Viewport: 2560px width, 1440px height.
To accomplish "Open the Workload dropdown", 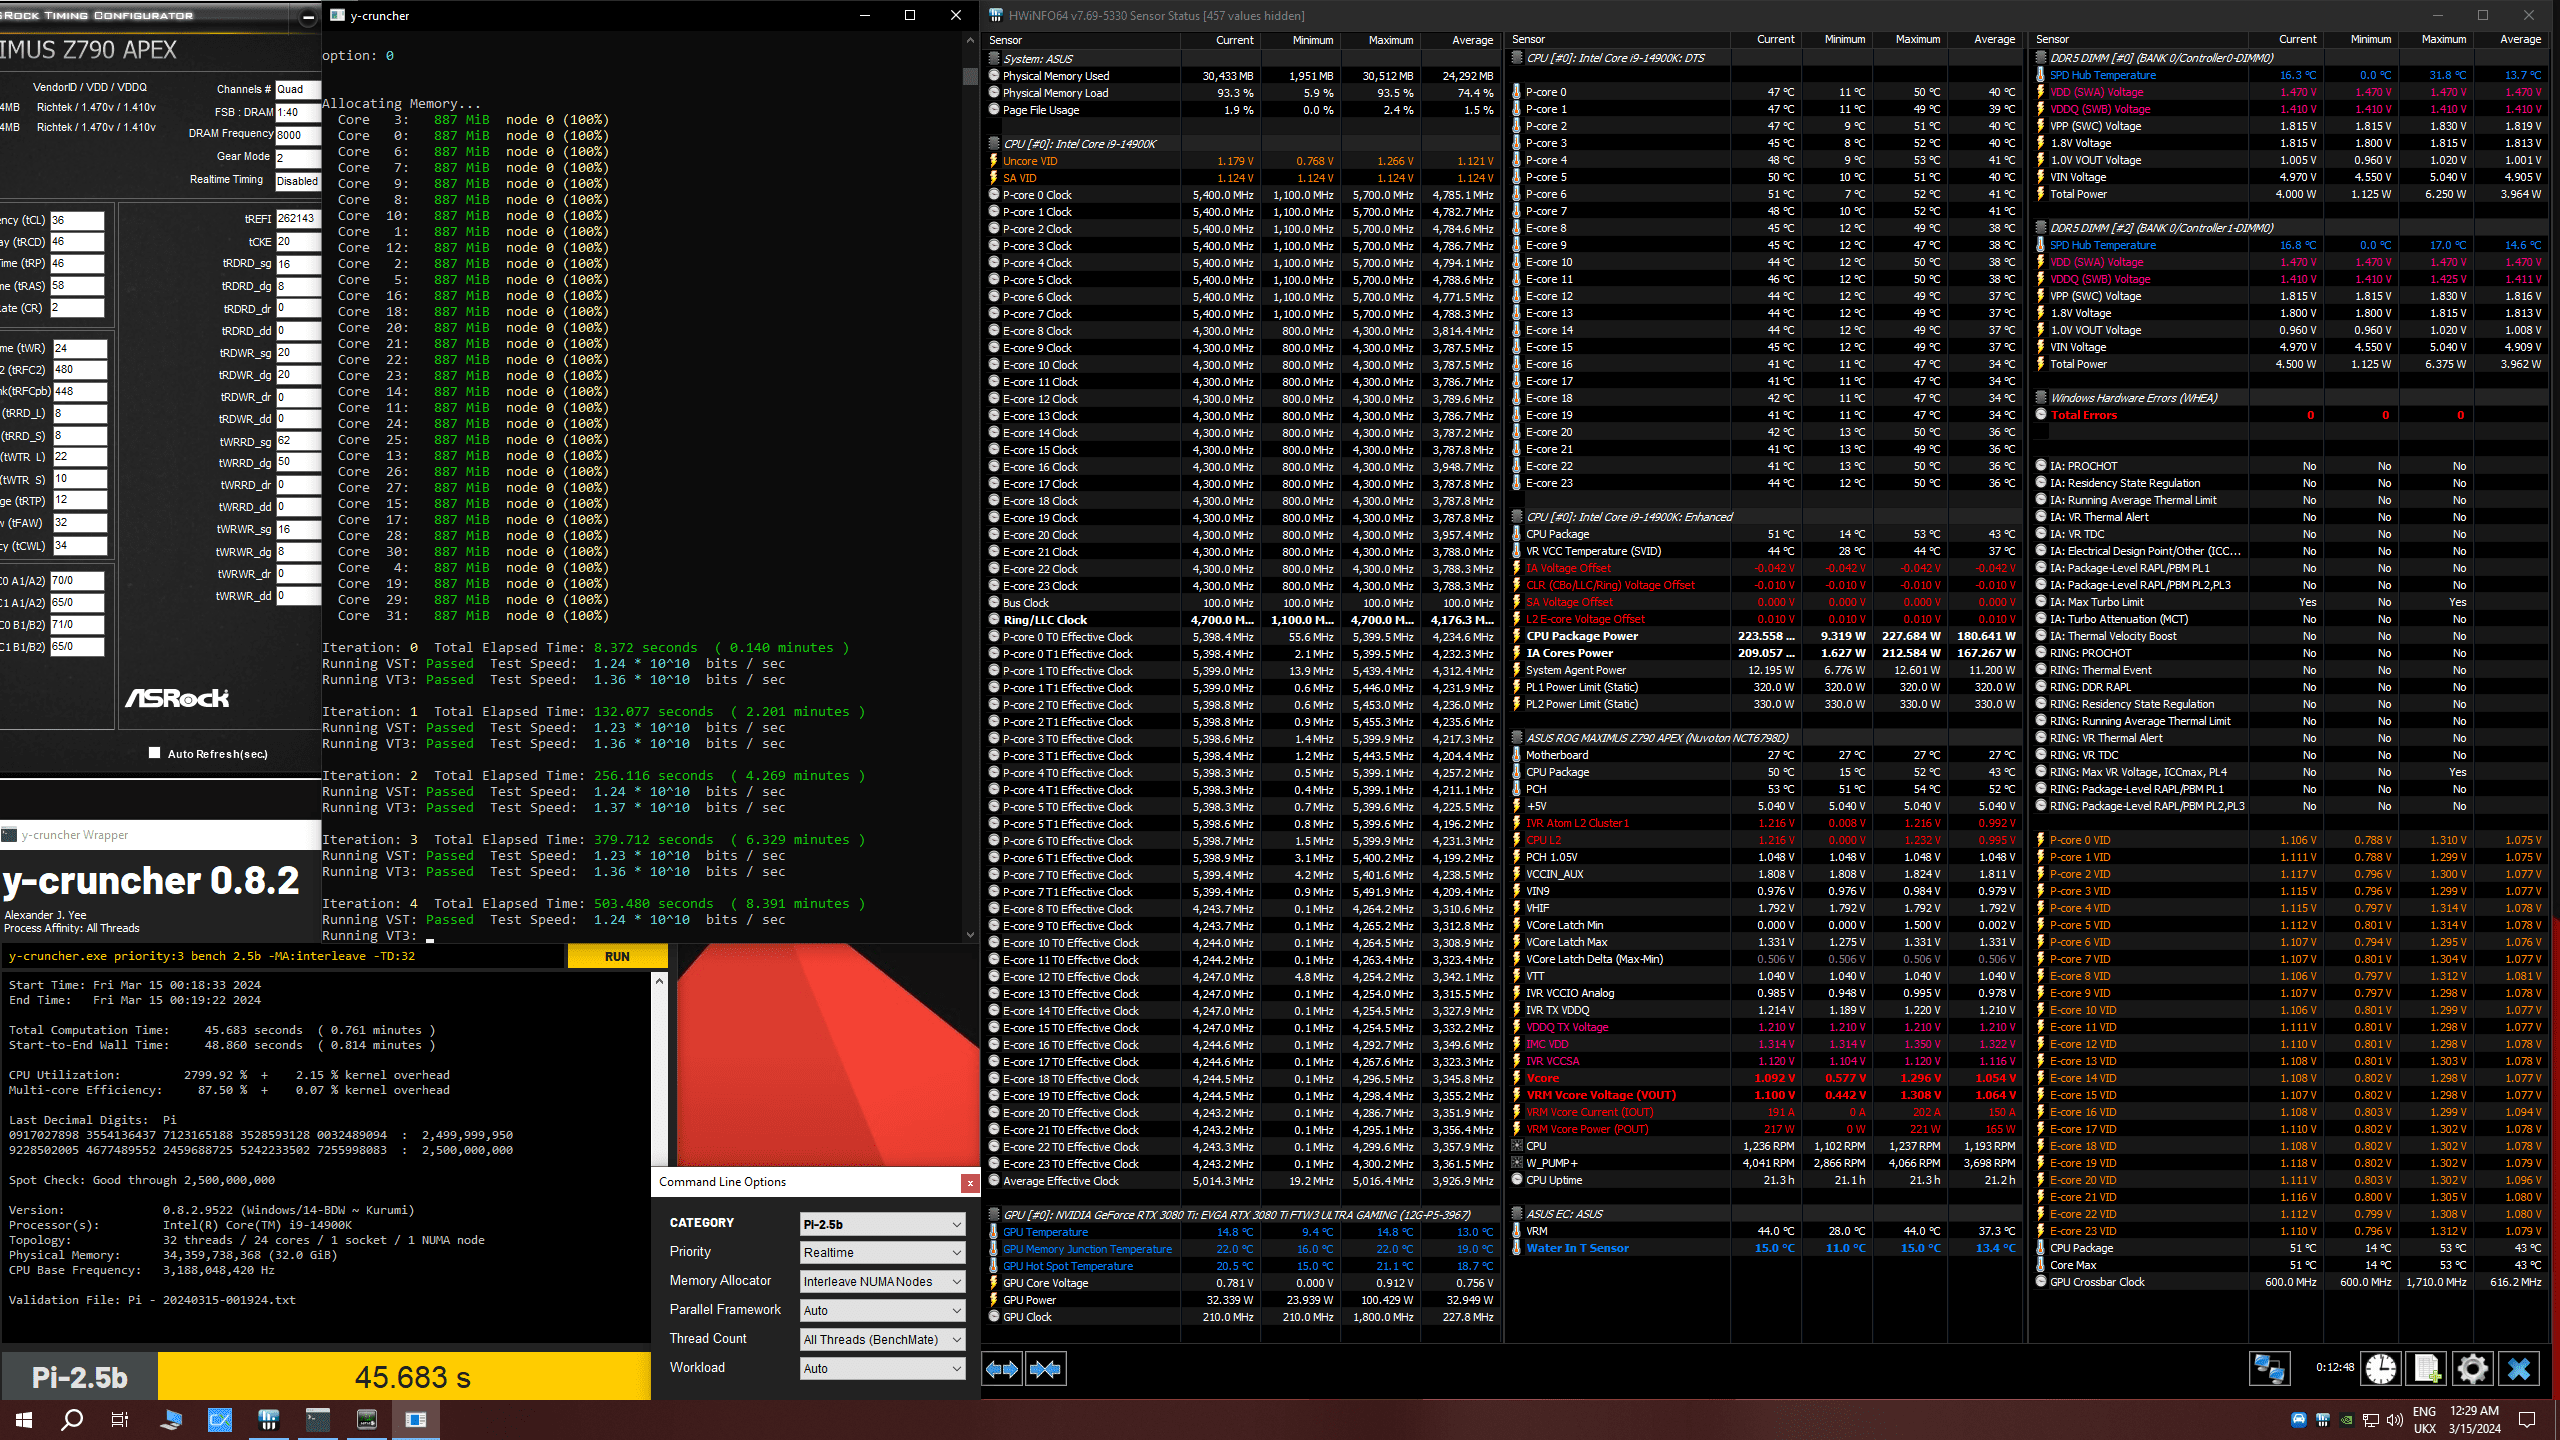I will [x=882, y=1369].
